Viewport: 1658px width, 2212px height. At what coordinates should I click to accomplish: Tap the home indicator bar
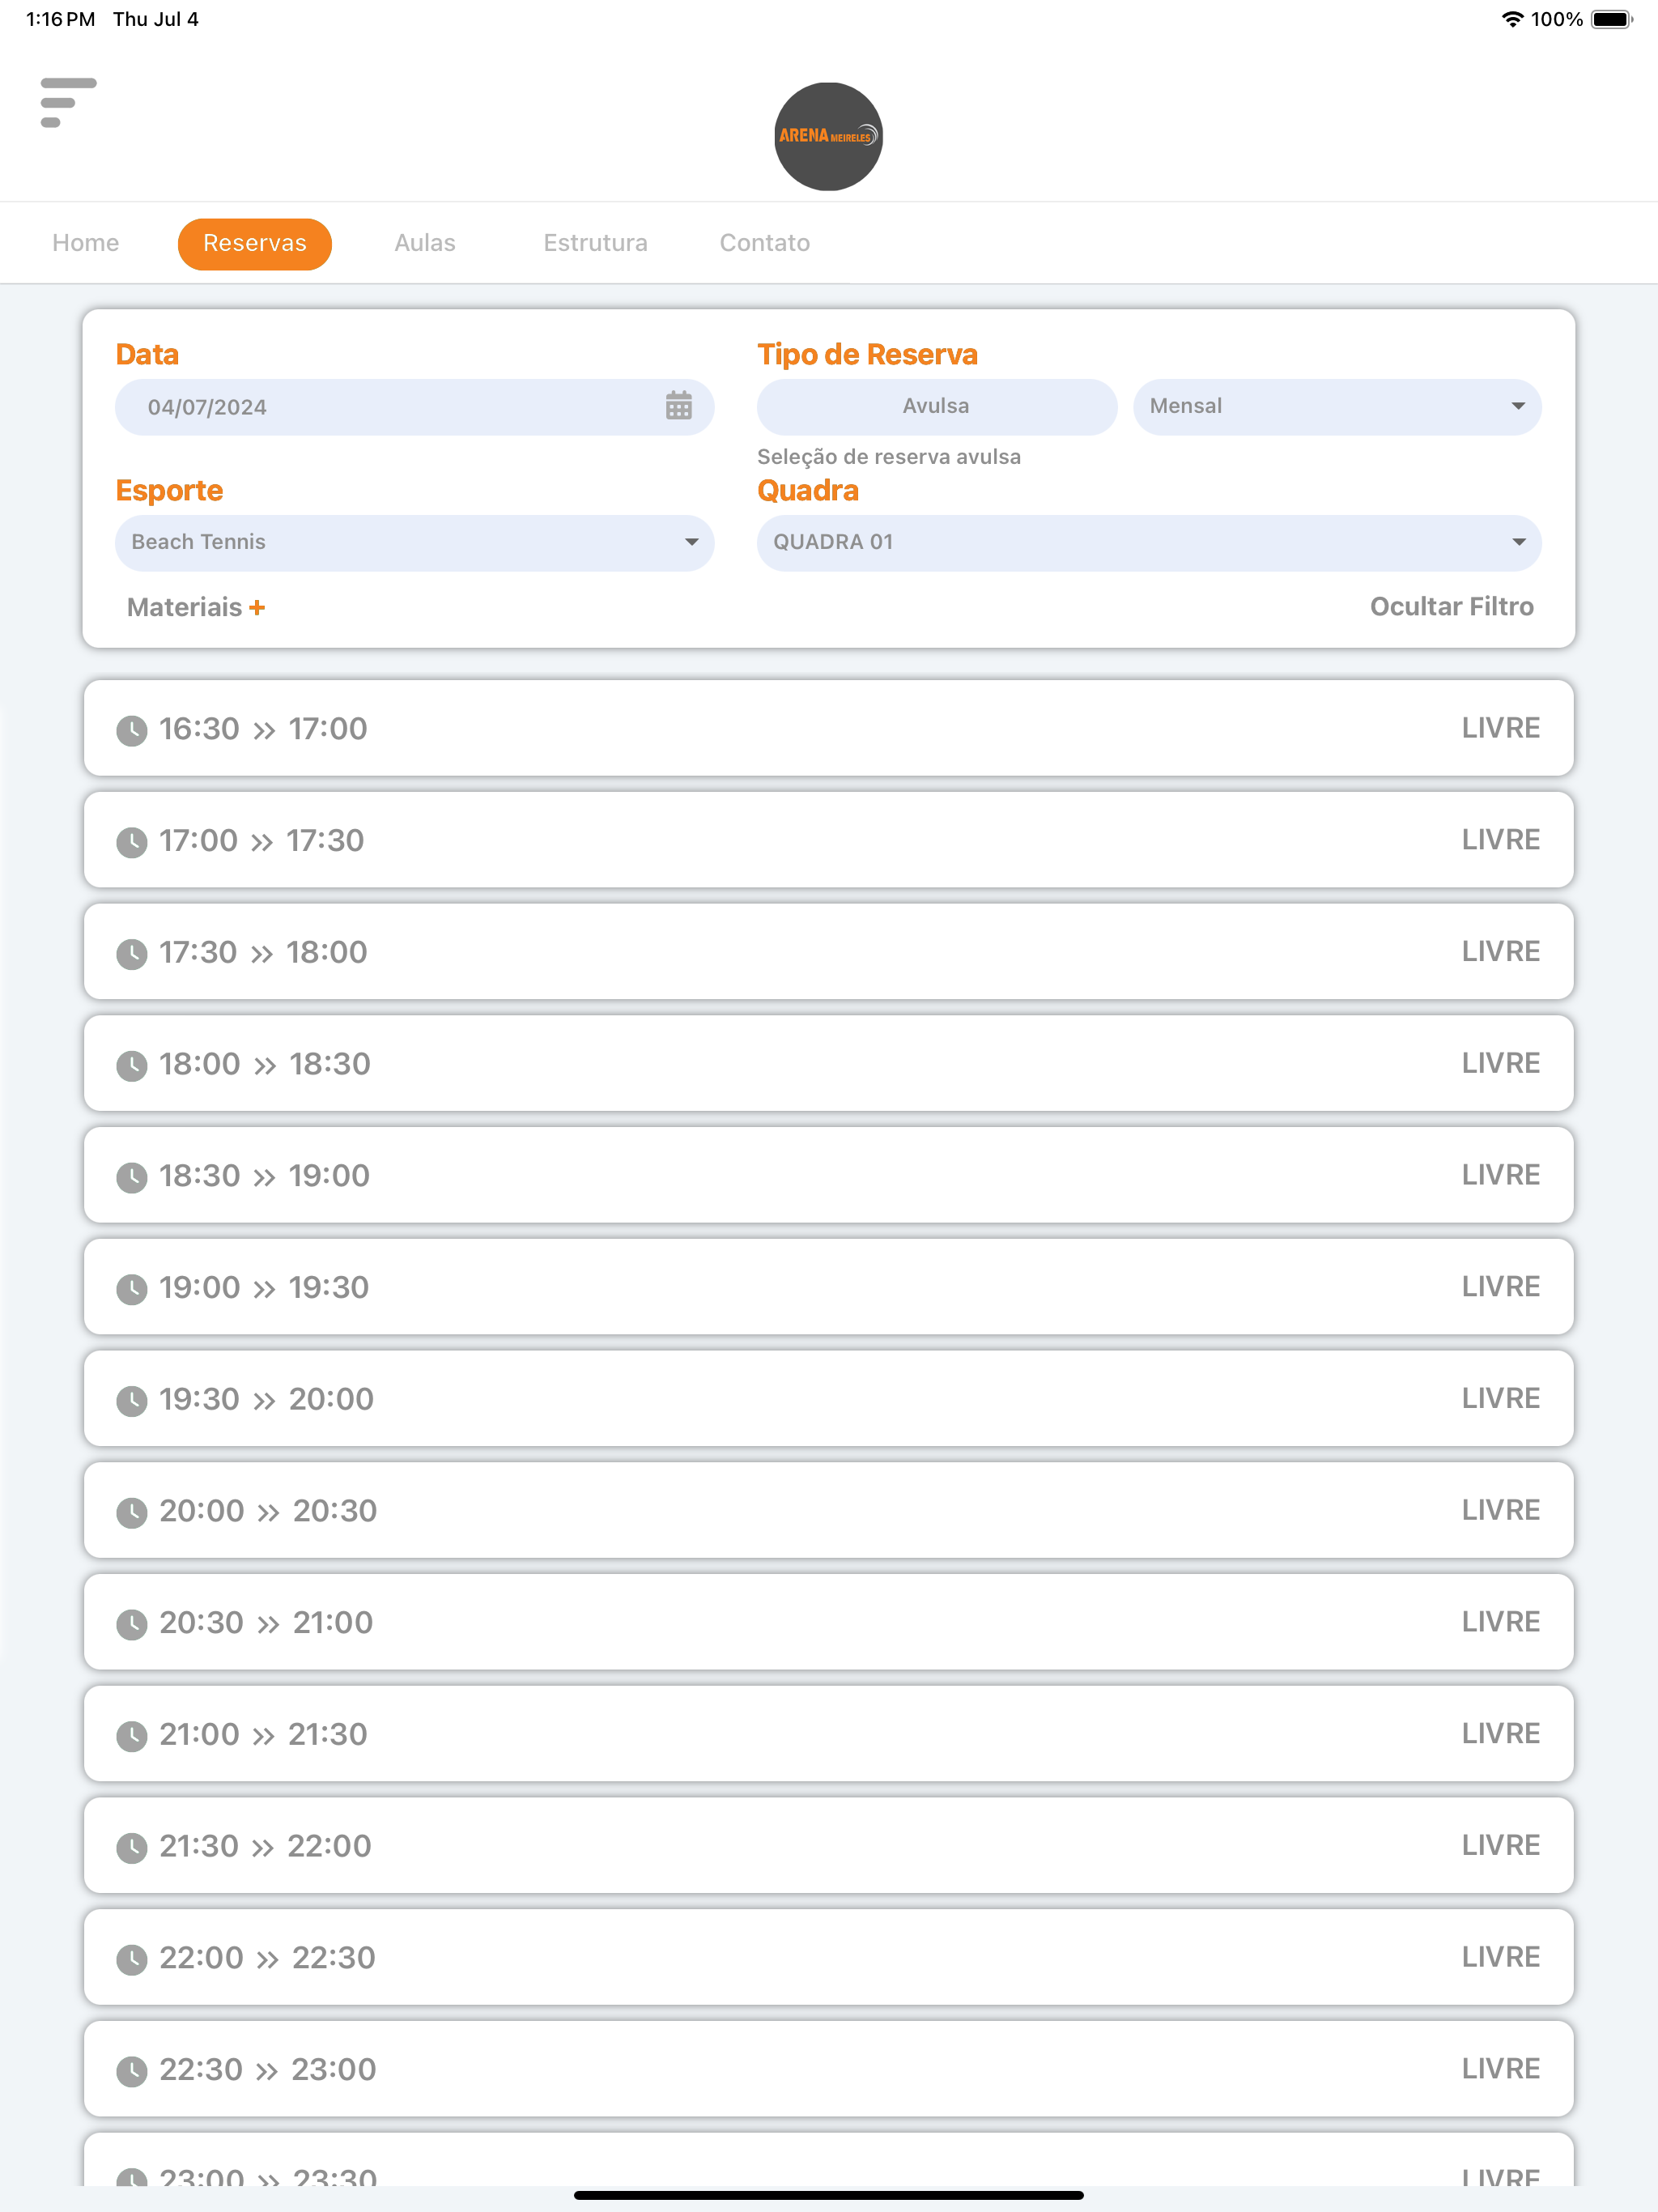click(828, 2195)
